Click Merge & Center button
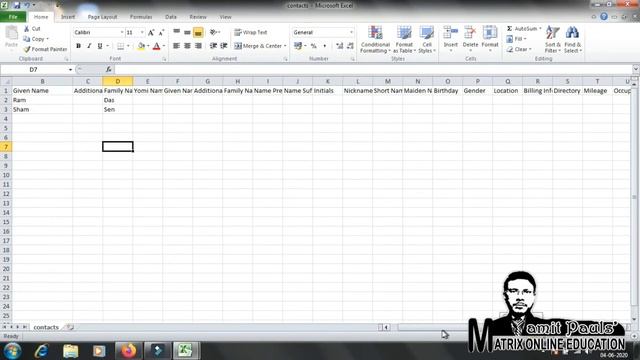Screen dimensions: 640x360 258,46
